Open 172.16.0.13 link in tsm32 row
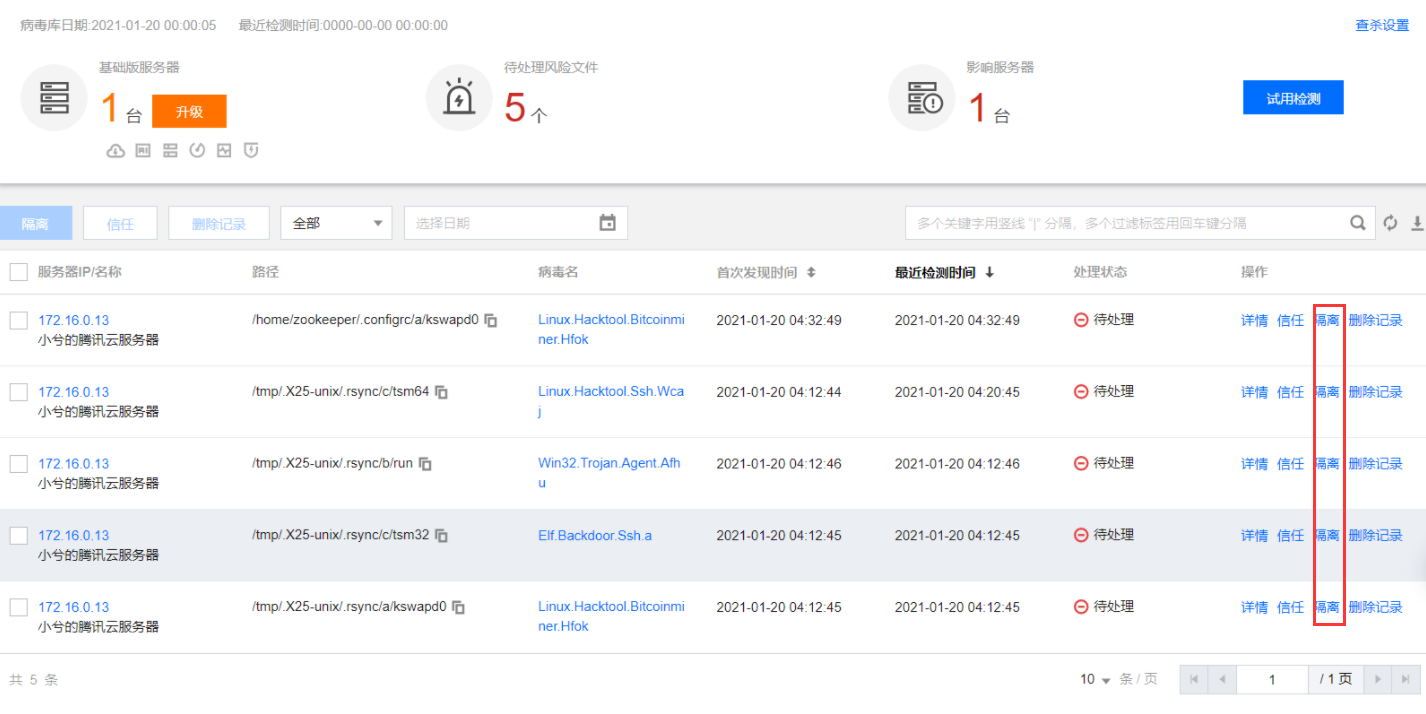The width and height of the screenshot is (1426, 714). pyautogui.click(x=74, y=536)
